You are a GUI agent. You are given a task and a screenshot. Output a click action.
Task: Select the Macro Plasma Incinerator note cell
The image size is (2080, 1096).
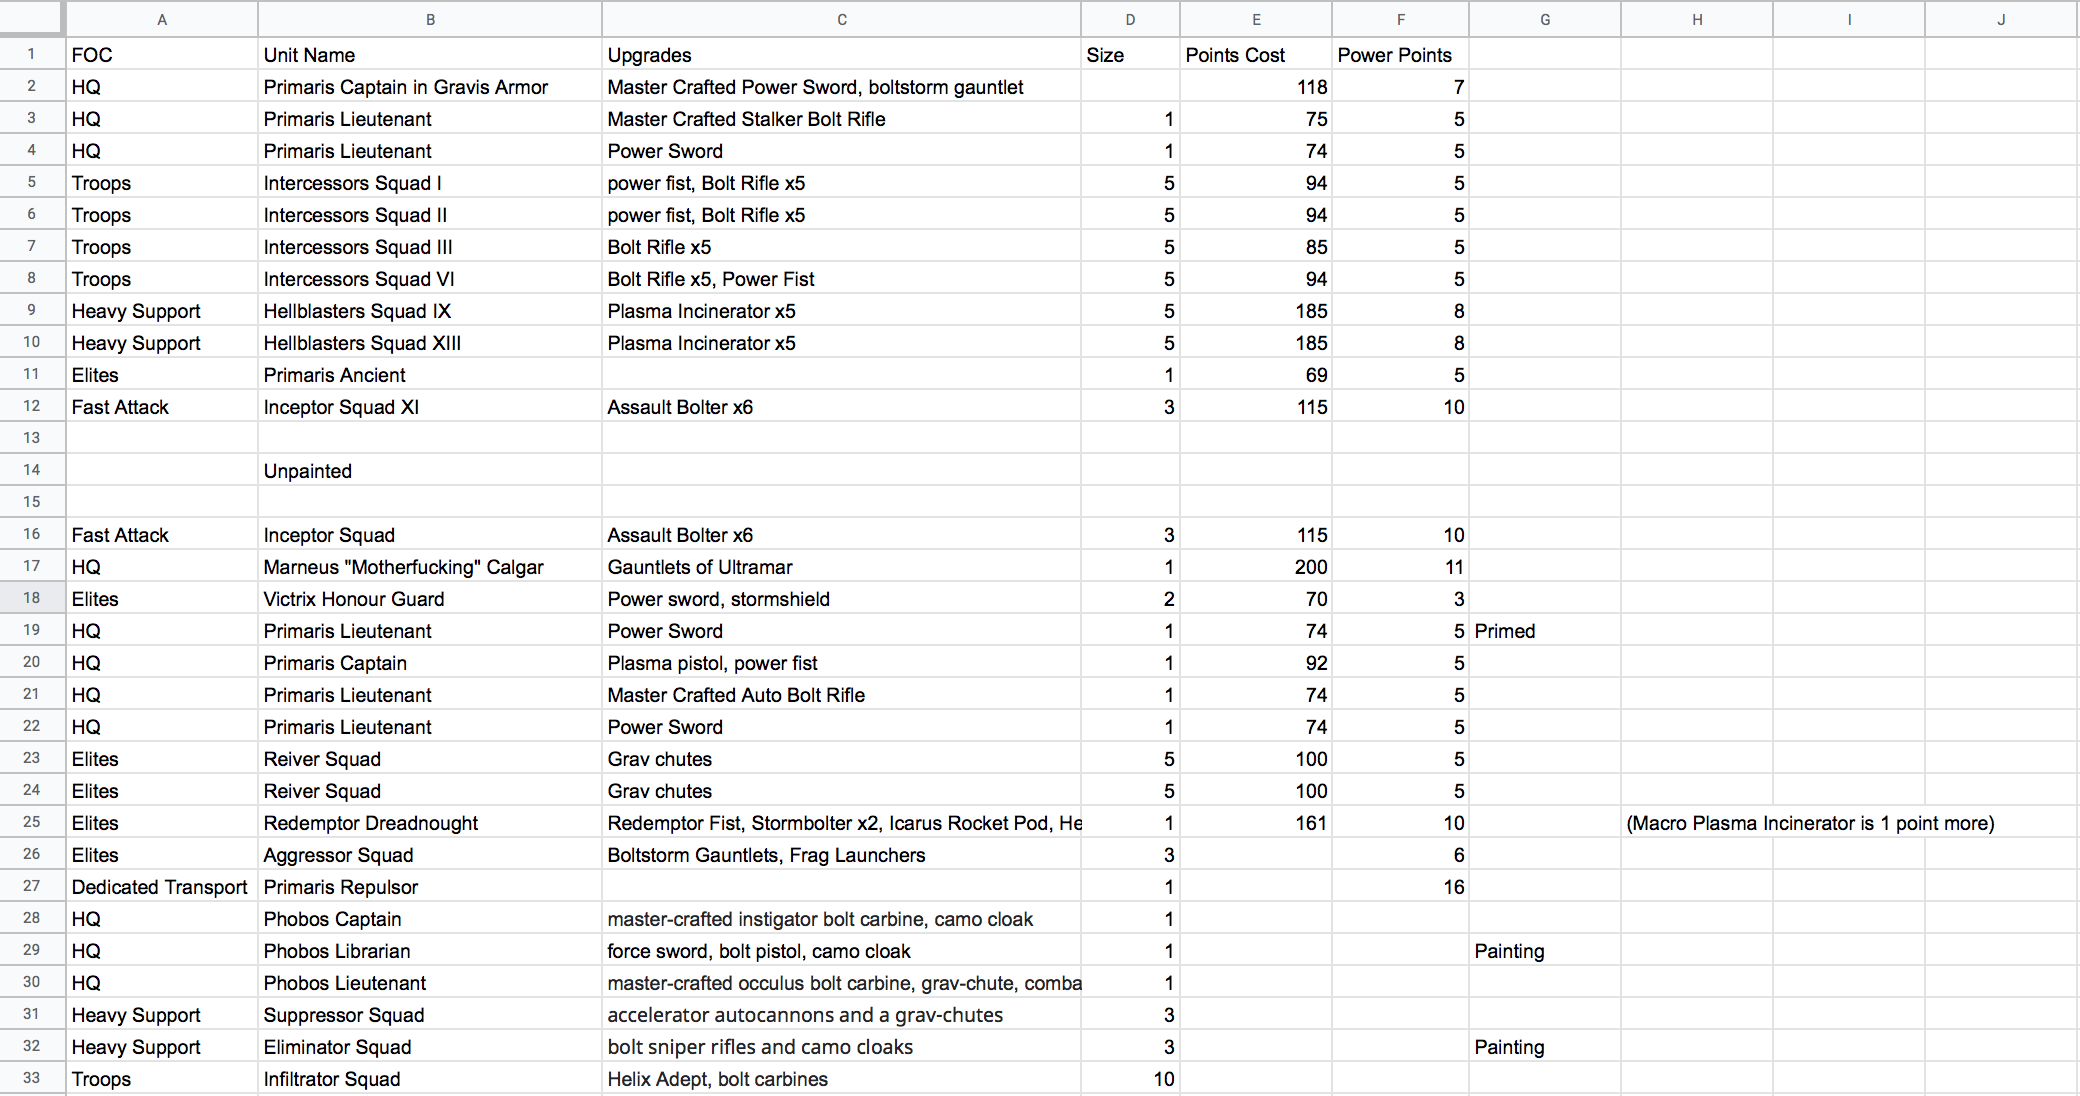[1809, 823]
